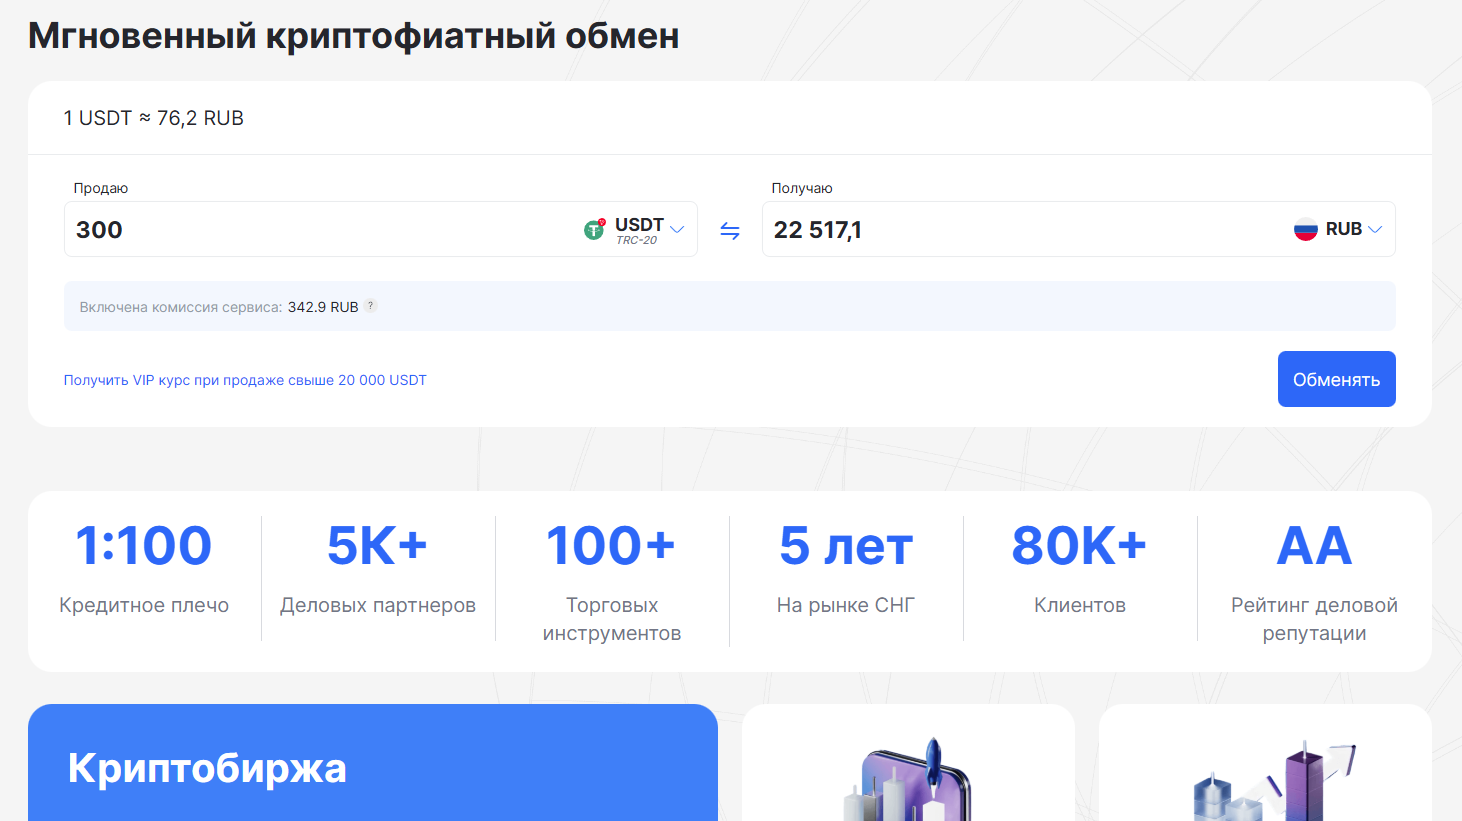This screenshot has width=1462, height=821.
Task: Select the 1:100 Кредитное плечо stat
Action: pyautogui.click(x=144, y=567)
